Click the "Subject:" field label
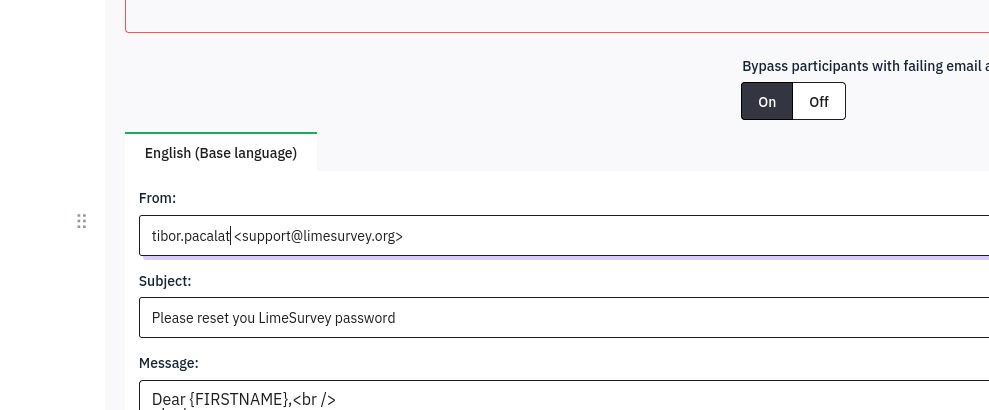Image resolution: width=989 pixels, height=410 pixels. tap(165, 281)
